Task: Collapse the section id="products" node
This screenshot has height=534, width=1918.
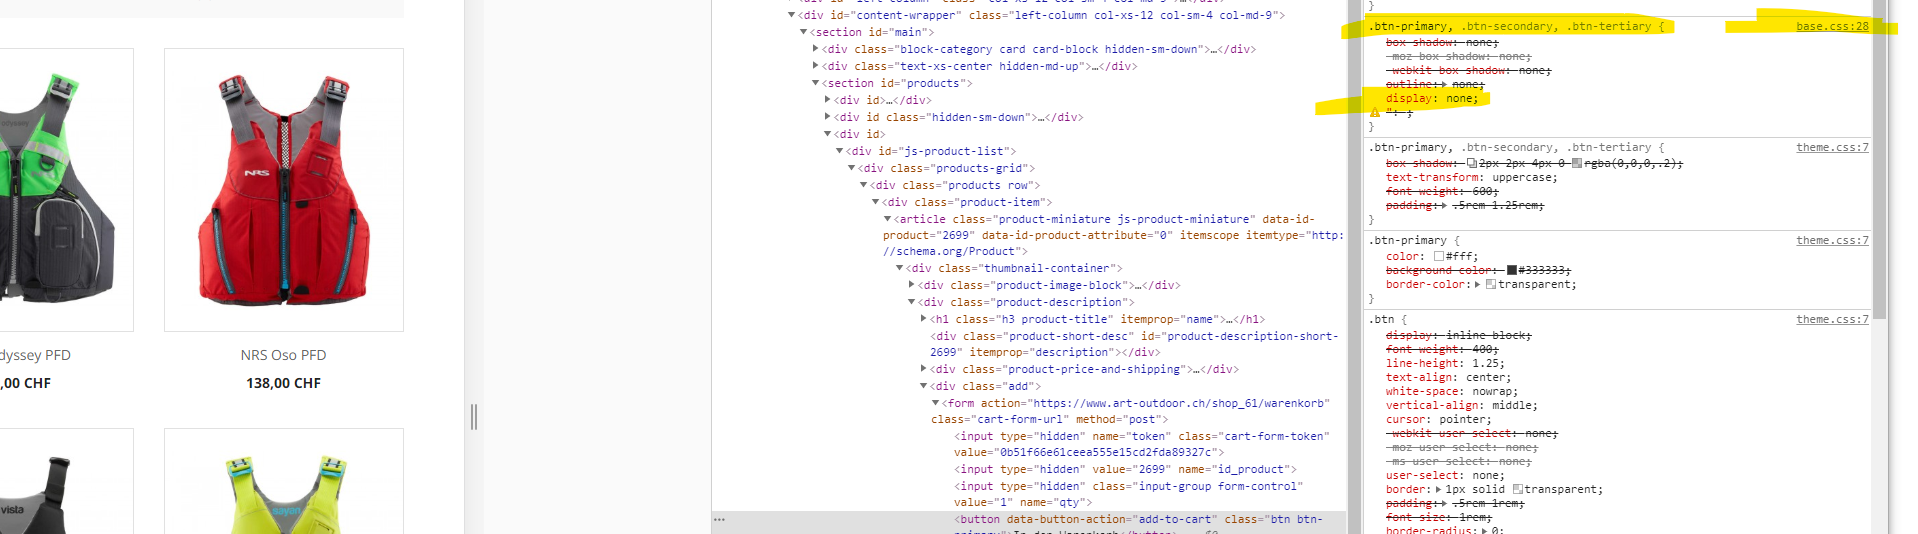Action: (x=816, y=83)
